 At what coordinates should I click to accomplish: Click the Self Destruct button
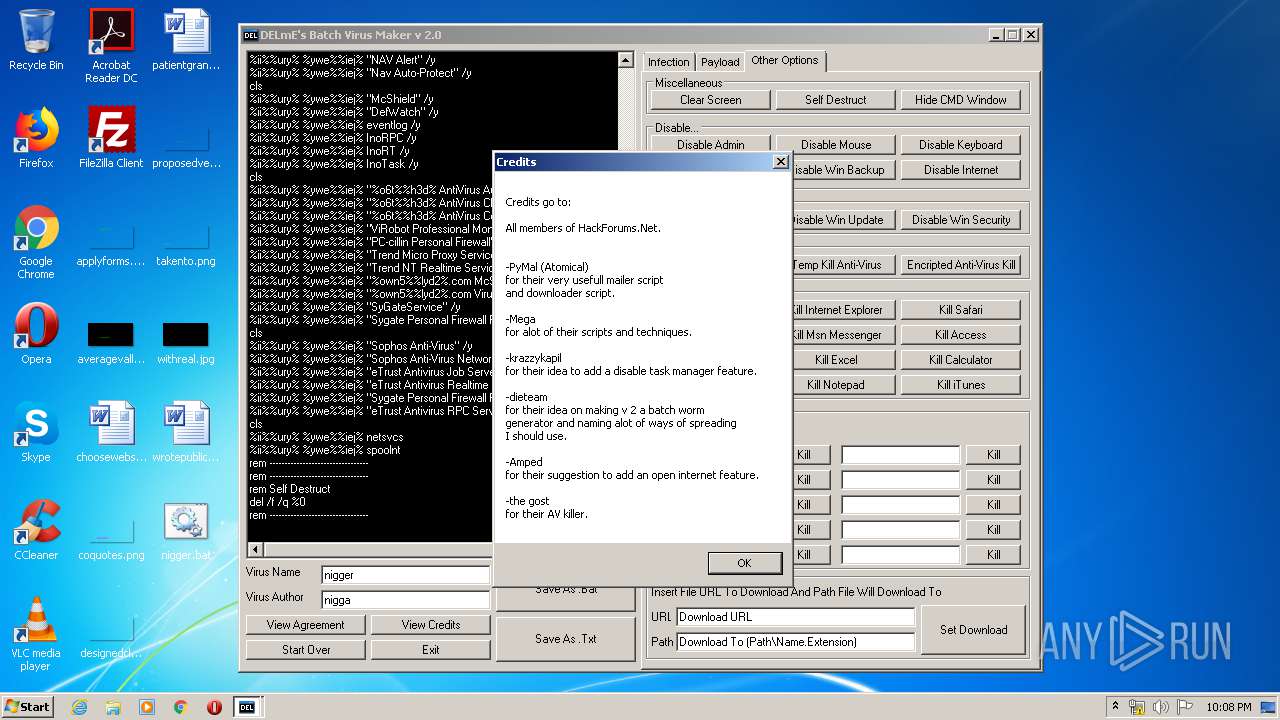tap(835, 100)
